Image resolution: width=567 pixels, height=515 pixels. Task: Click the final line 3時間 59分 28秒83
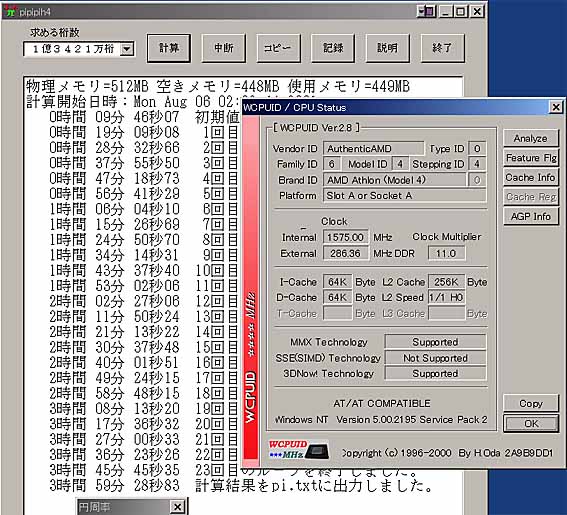click(114, 485)
